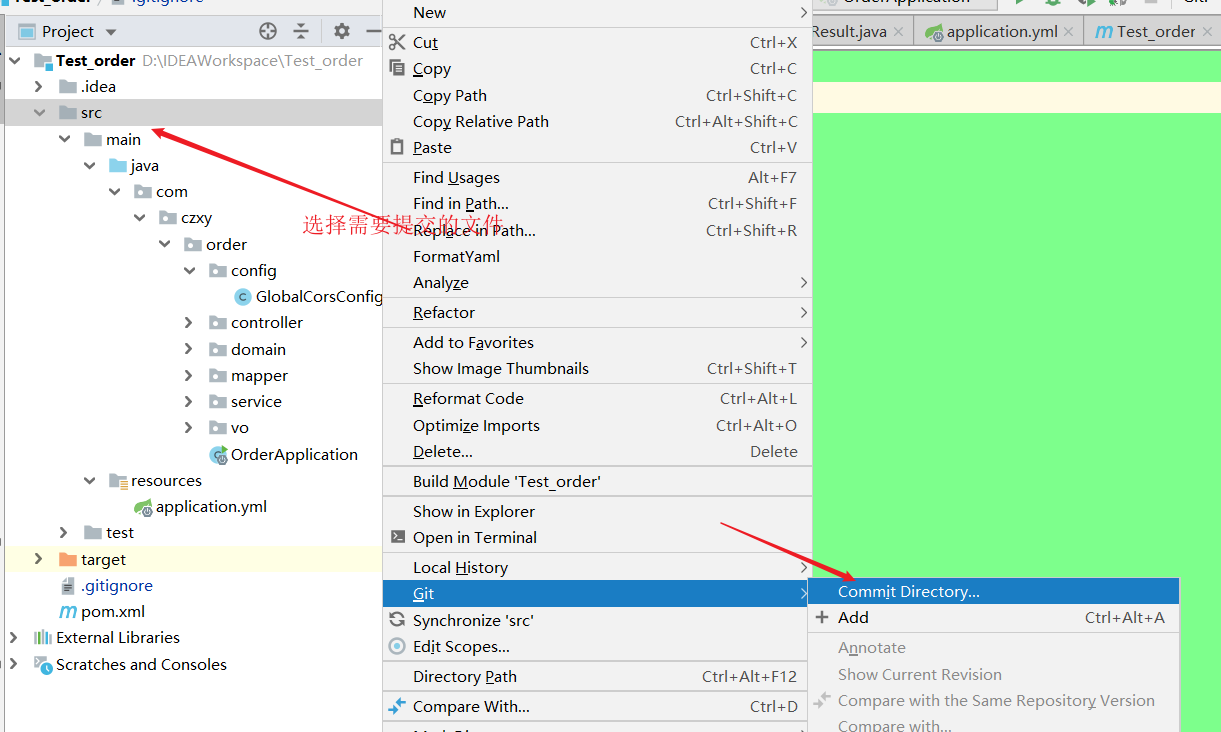Click the Edit Scopes circle icon
Viewport: 1221px width, 732px height.
[397, 646]
